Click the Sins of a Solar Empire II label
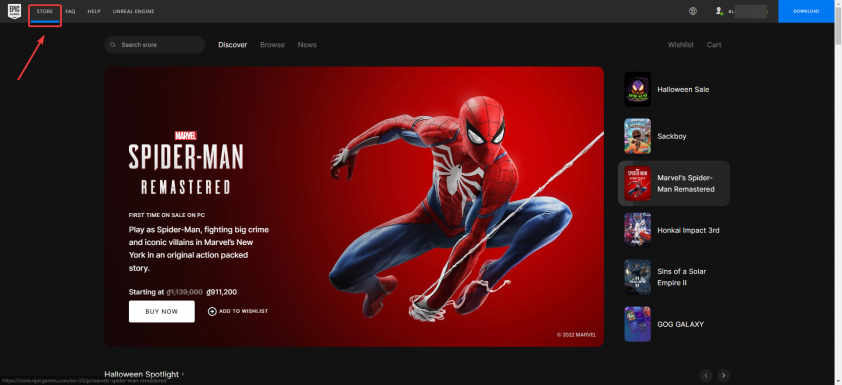The image size is (842, 385). pyautogui.click(x=681, y=277)
